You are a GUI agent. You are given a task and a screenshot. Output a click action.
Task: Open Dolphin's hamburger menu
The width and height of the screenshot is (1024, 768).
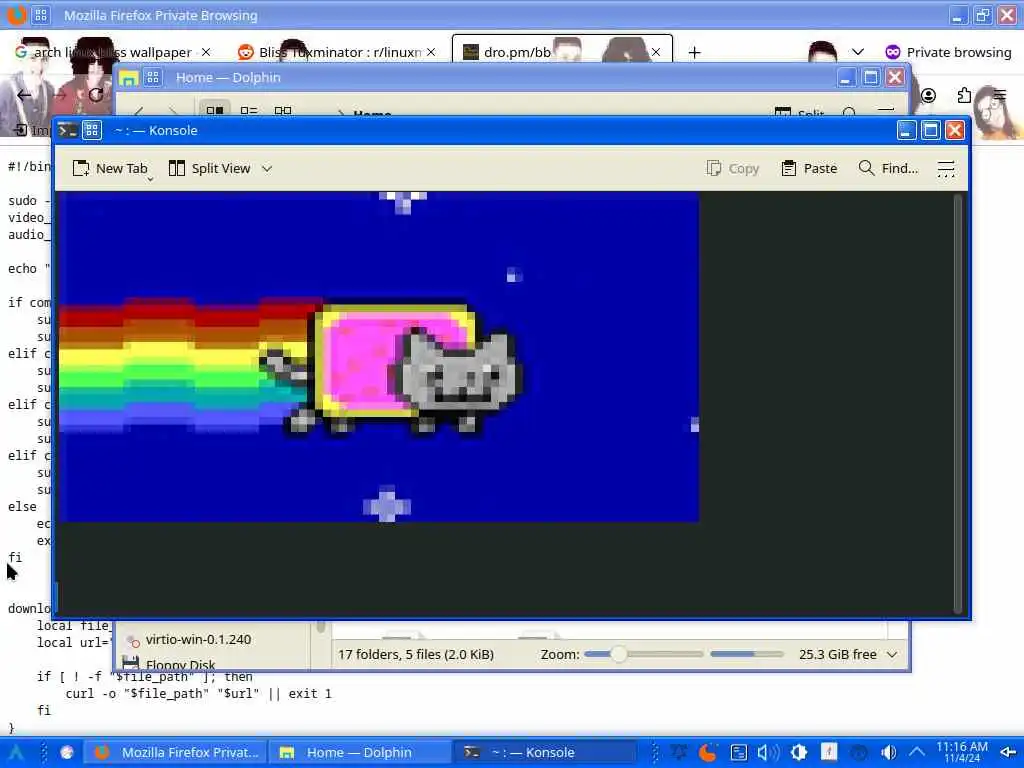coord(886,111)
